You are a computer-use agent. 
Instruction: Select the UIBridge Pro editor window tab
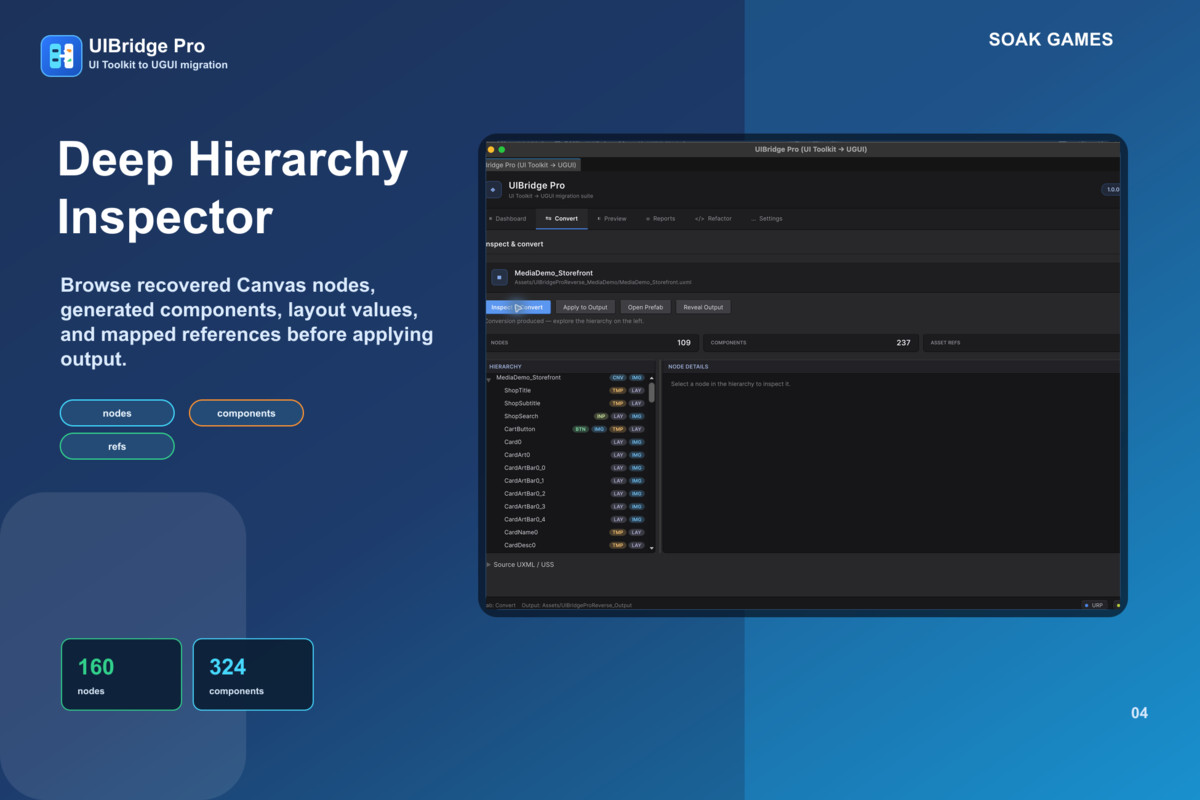tap(531, 165)
